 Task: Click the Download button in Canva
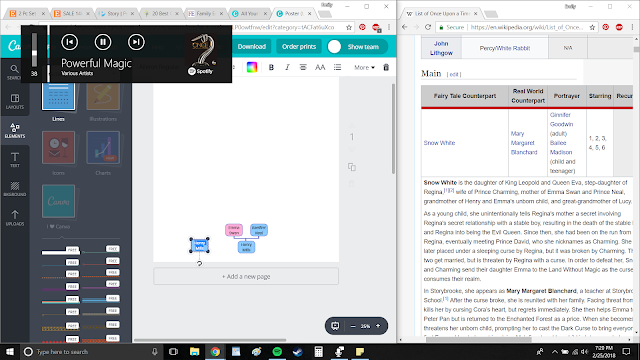tap(252, 47)
